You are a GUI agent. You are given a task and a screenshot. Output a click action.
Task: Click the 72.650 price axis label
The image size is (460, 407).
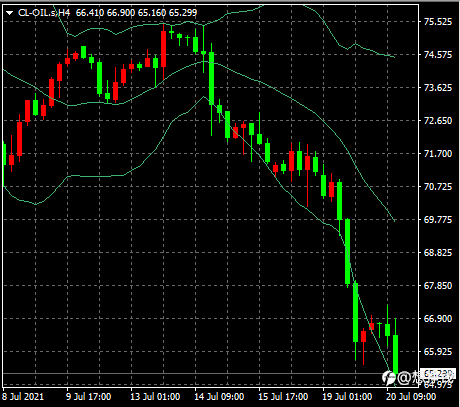click(438, 121)
